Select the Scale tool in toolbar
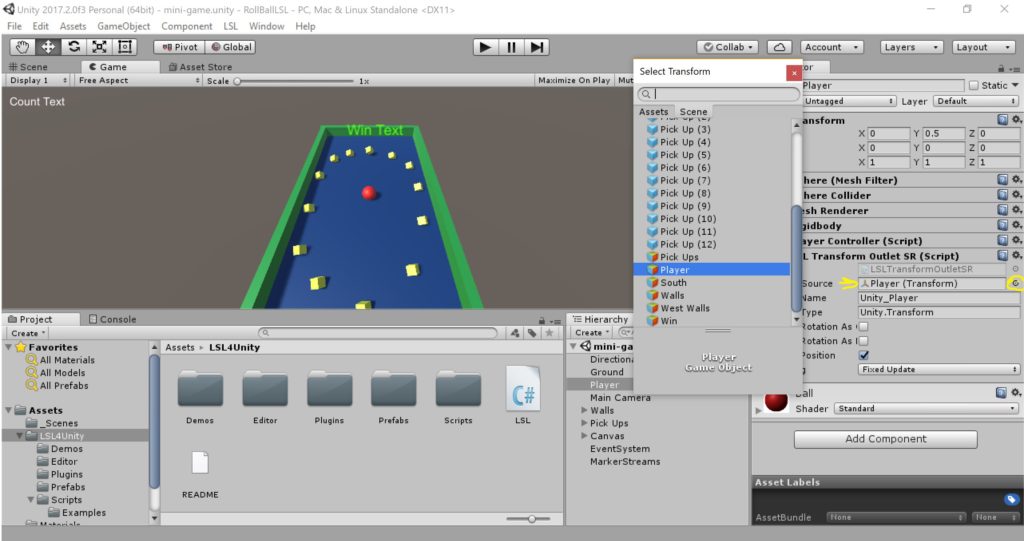The width and height of the screenshot is (1024, 541). (99, 47)
